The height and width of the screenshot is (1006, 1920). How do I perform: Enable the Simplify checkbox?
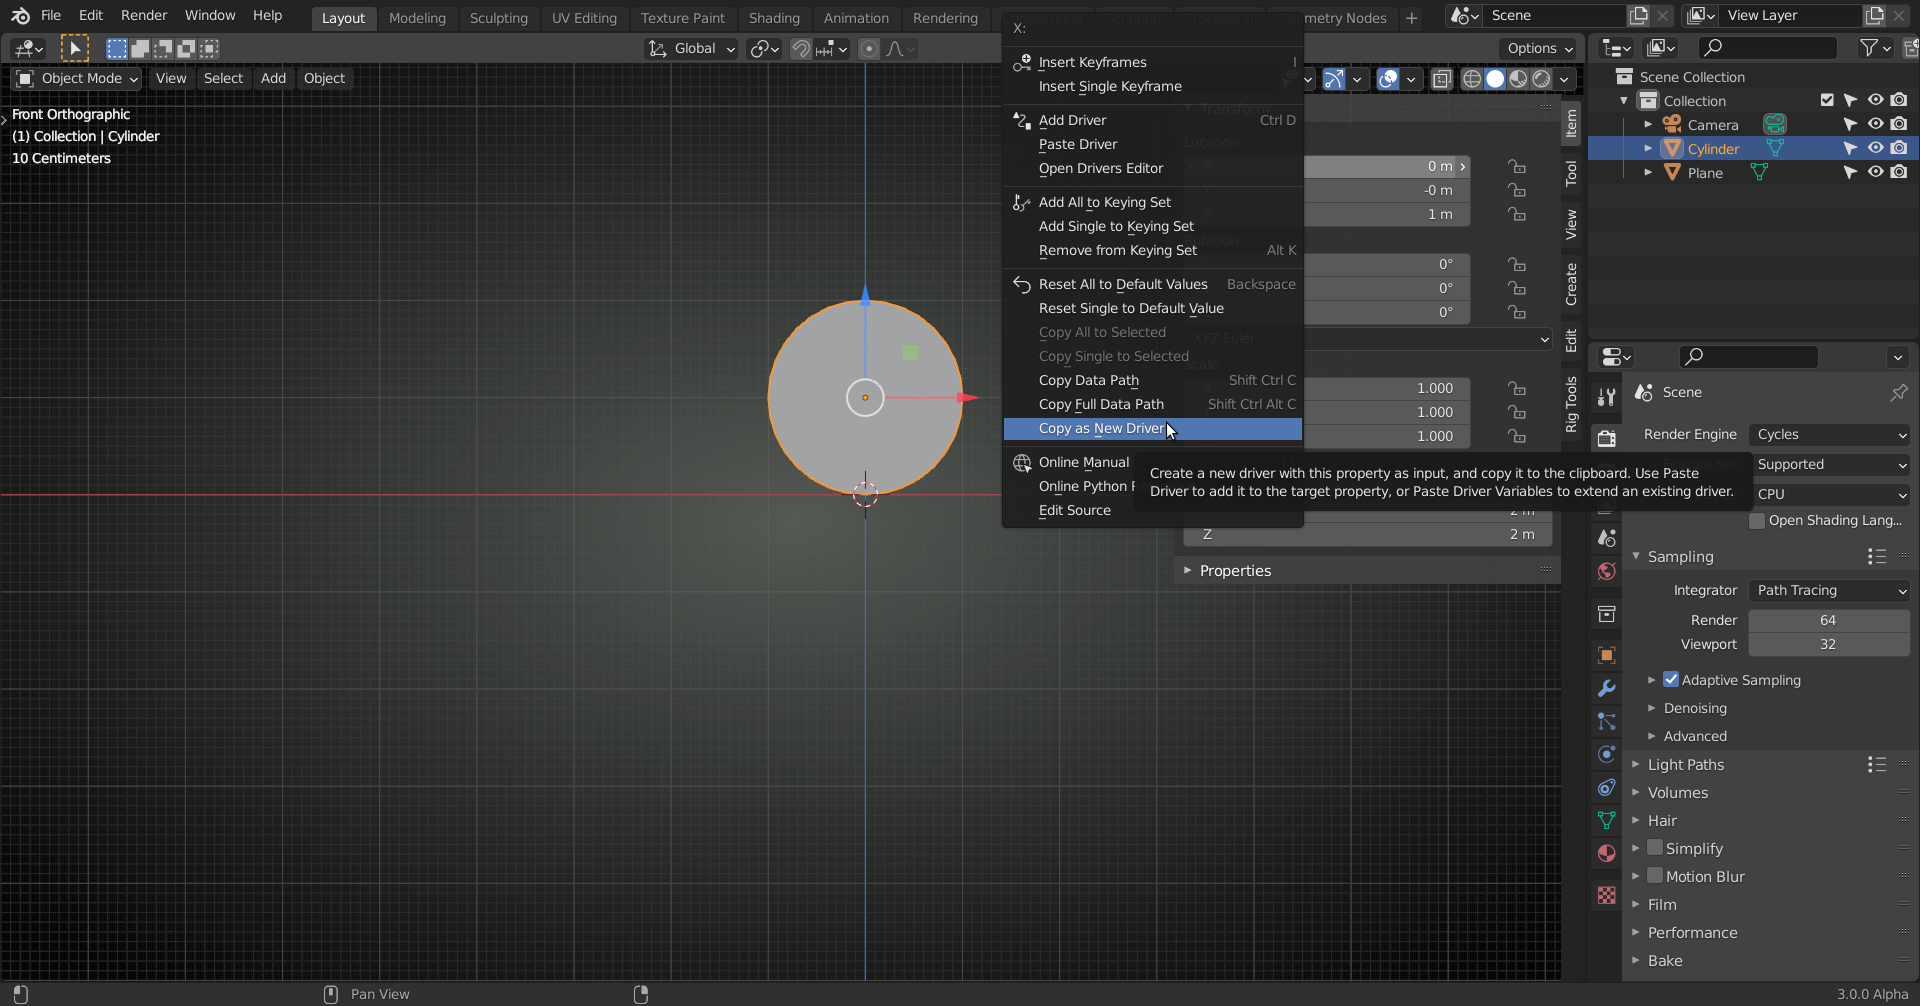(1655, 848)
